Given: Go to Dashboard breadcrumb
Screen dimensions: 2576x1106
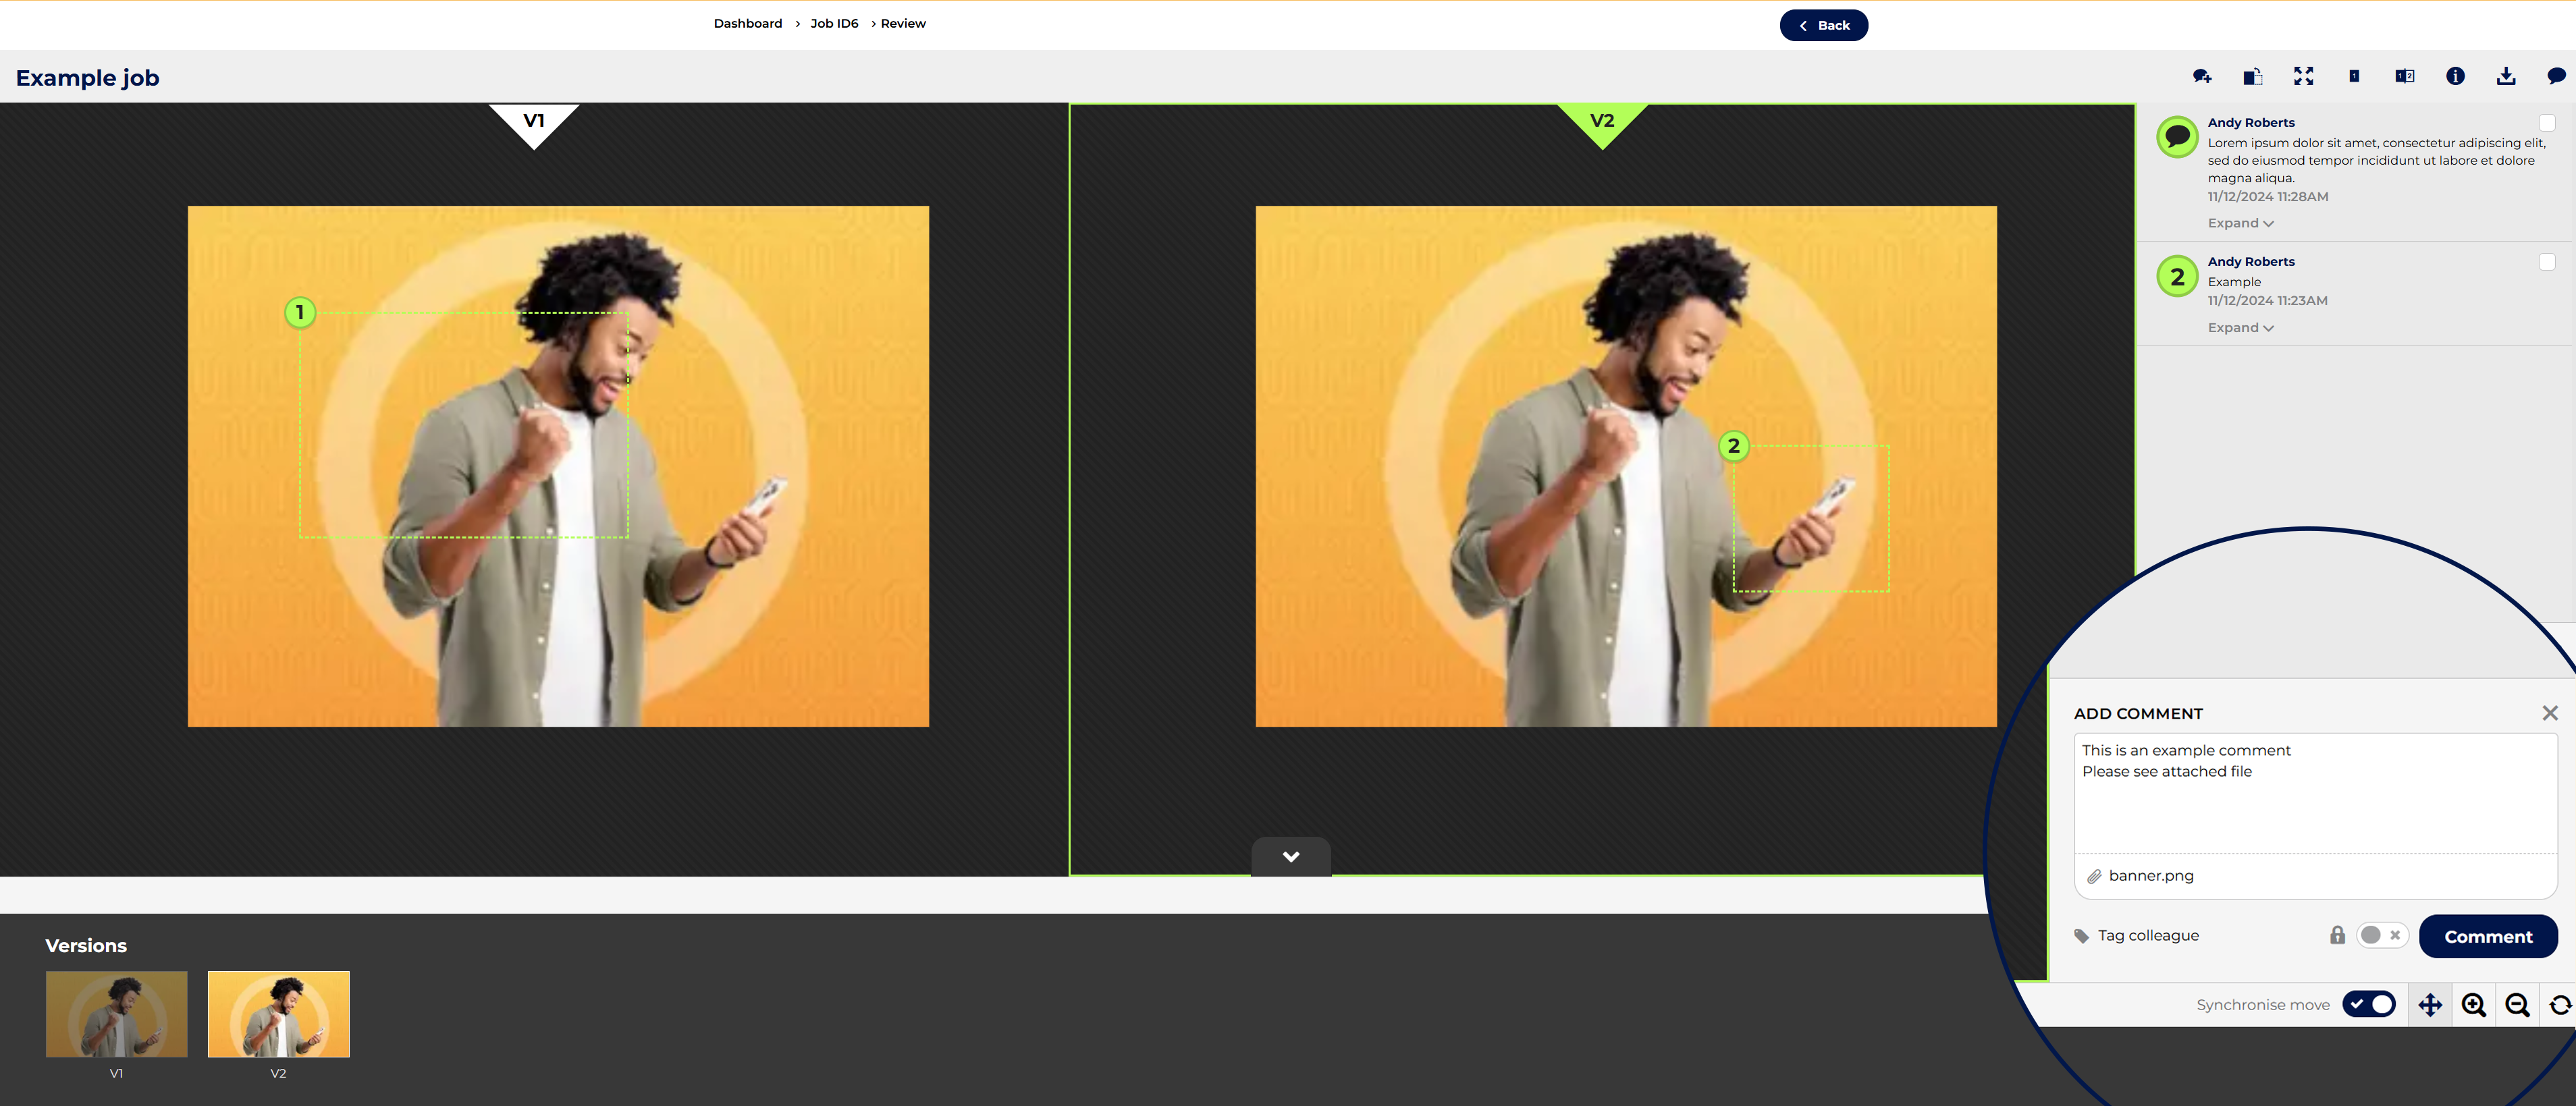Looking at the screenshot, I should click(748, 23).
